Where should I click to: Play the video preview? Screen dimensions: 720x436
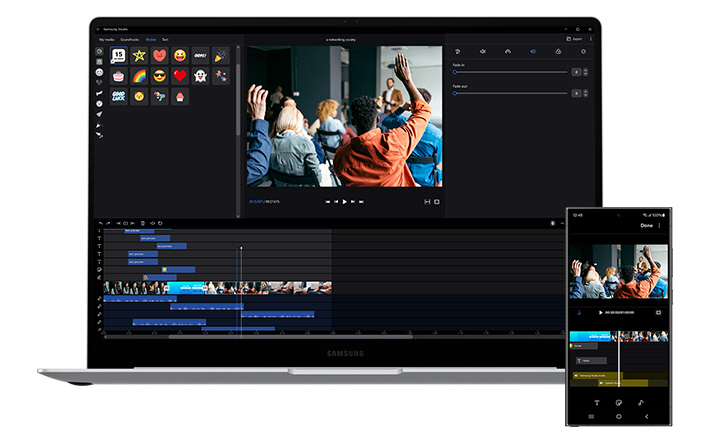(x=344, y=201)
